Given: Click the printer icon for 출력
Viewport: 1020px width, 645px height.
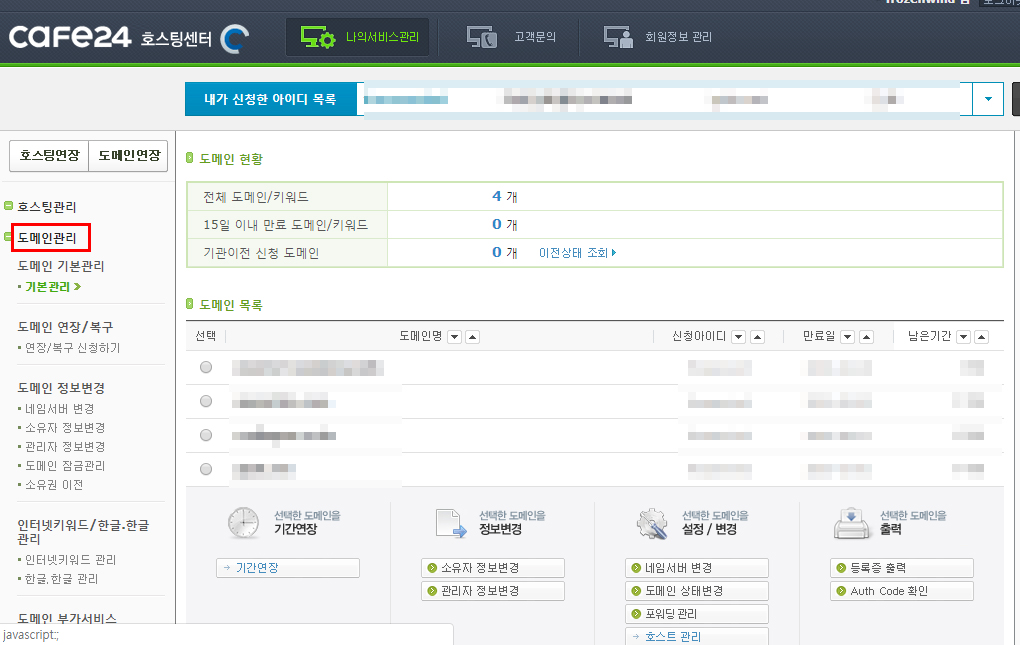Looking at the screenshot, I should [x=852, y=523].
